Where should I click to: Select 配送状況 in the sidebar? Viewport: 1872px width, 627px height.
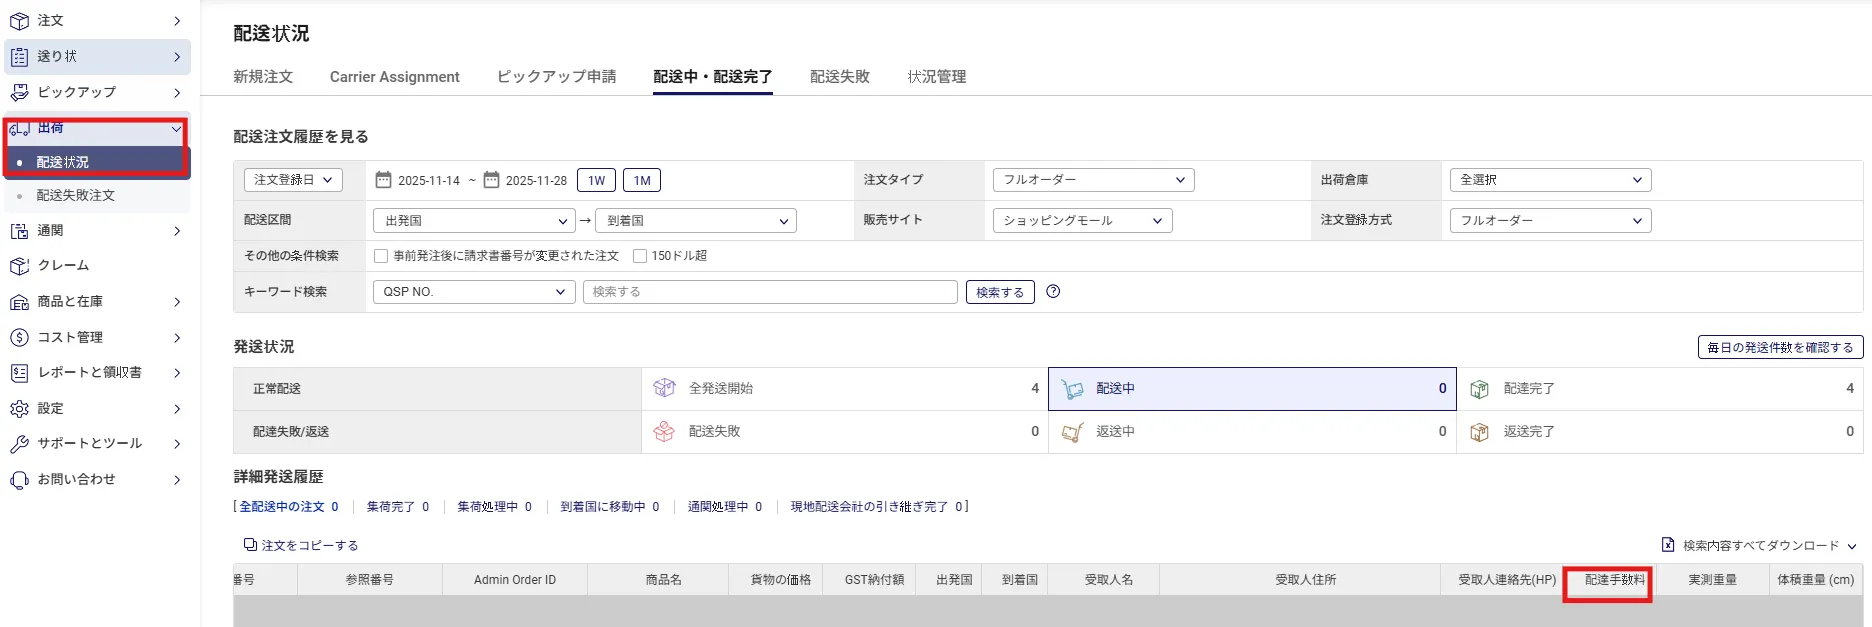tap(97, 162)
